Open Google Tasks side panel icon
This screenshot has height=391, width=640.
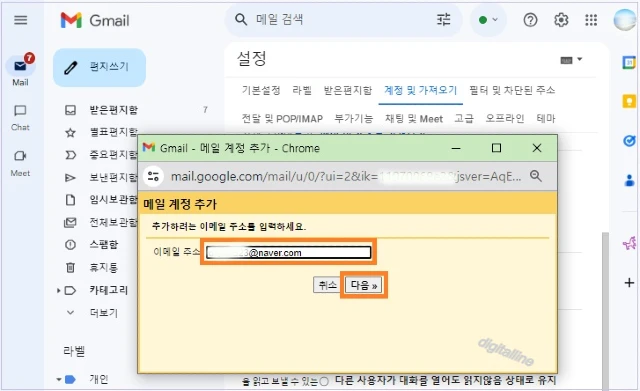point(629,141)
